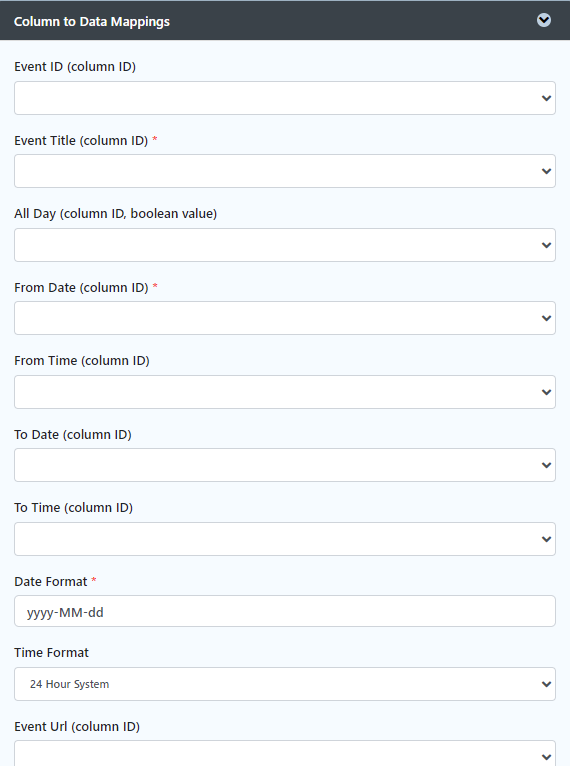Open the Event Title column dropdown

tap(285, 171)
